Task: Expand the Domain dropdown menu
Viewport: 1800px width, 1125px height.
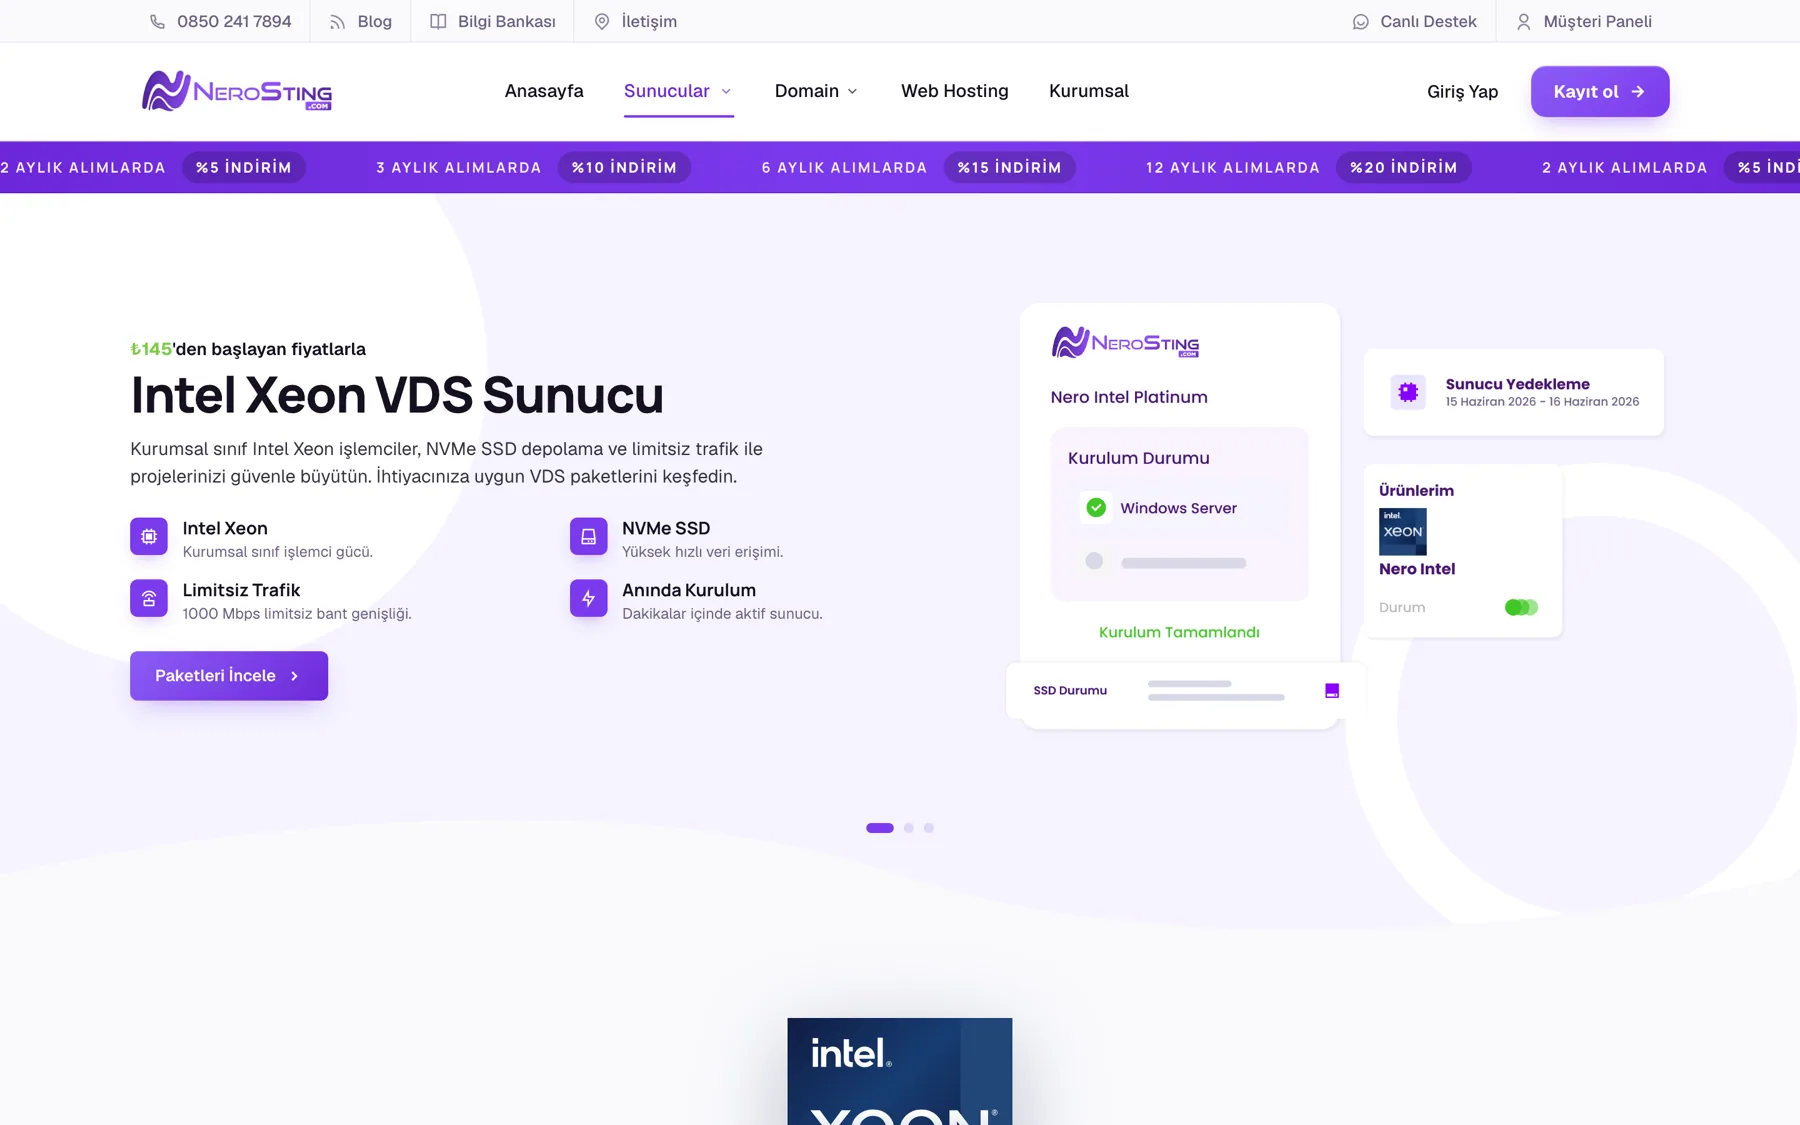Action: pos(816,91)
